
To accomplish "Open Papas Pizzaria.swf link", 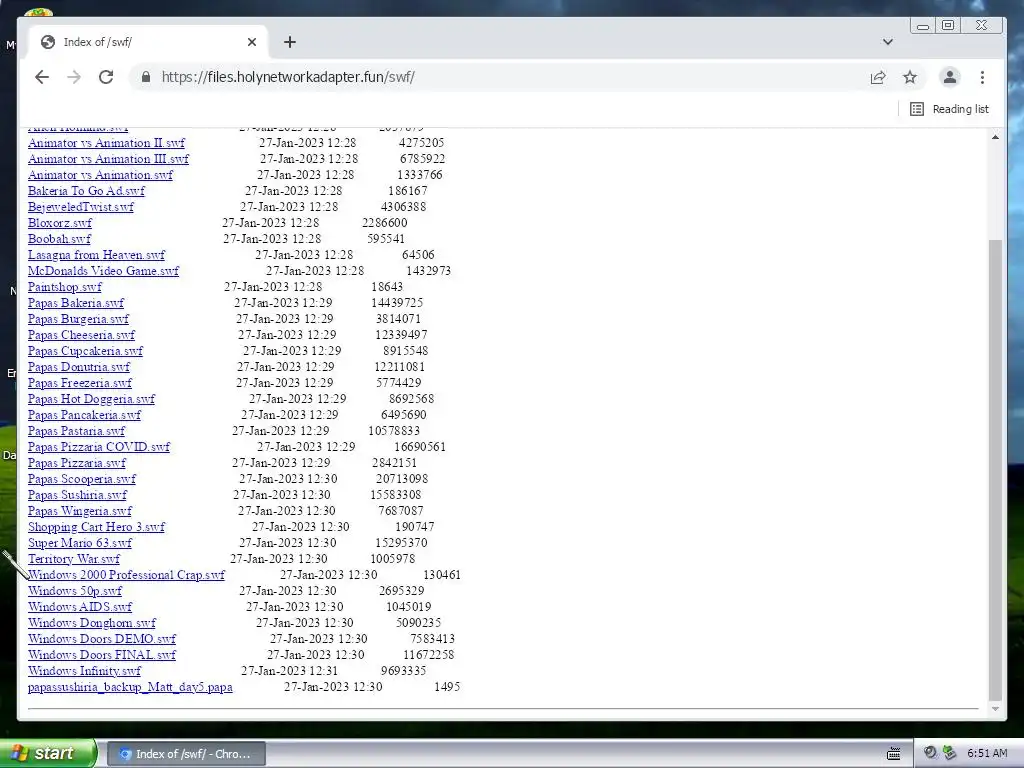I will (x=77, y=463).
